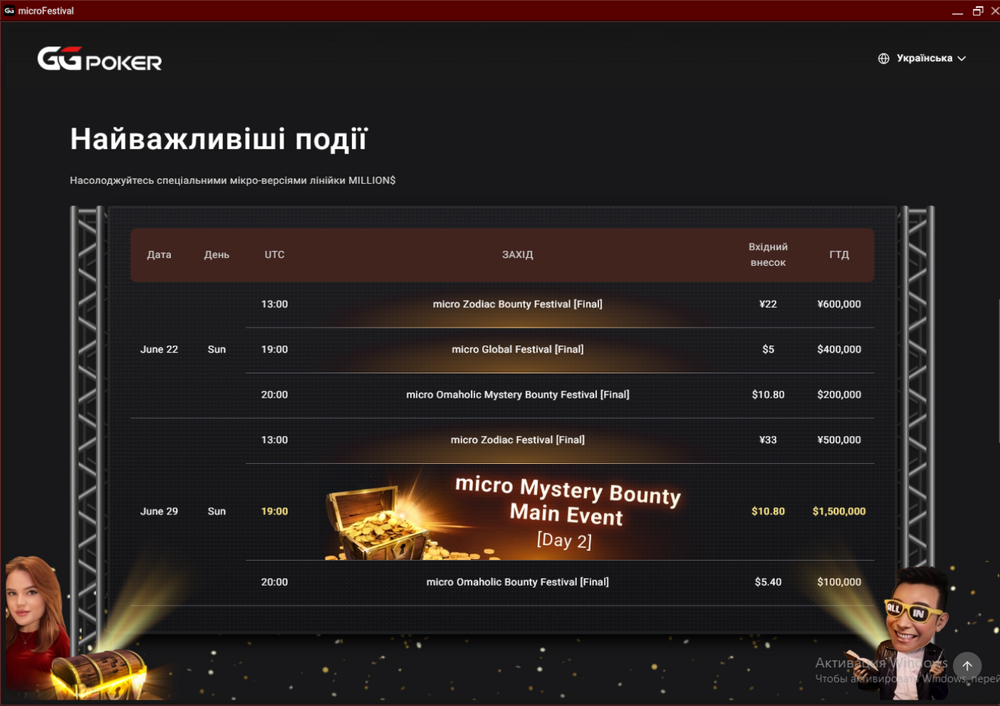1000x706 pixels.
Task: Click the $200,000 guarantee value
Action: [839, 395]
